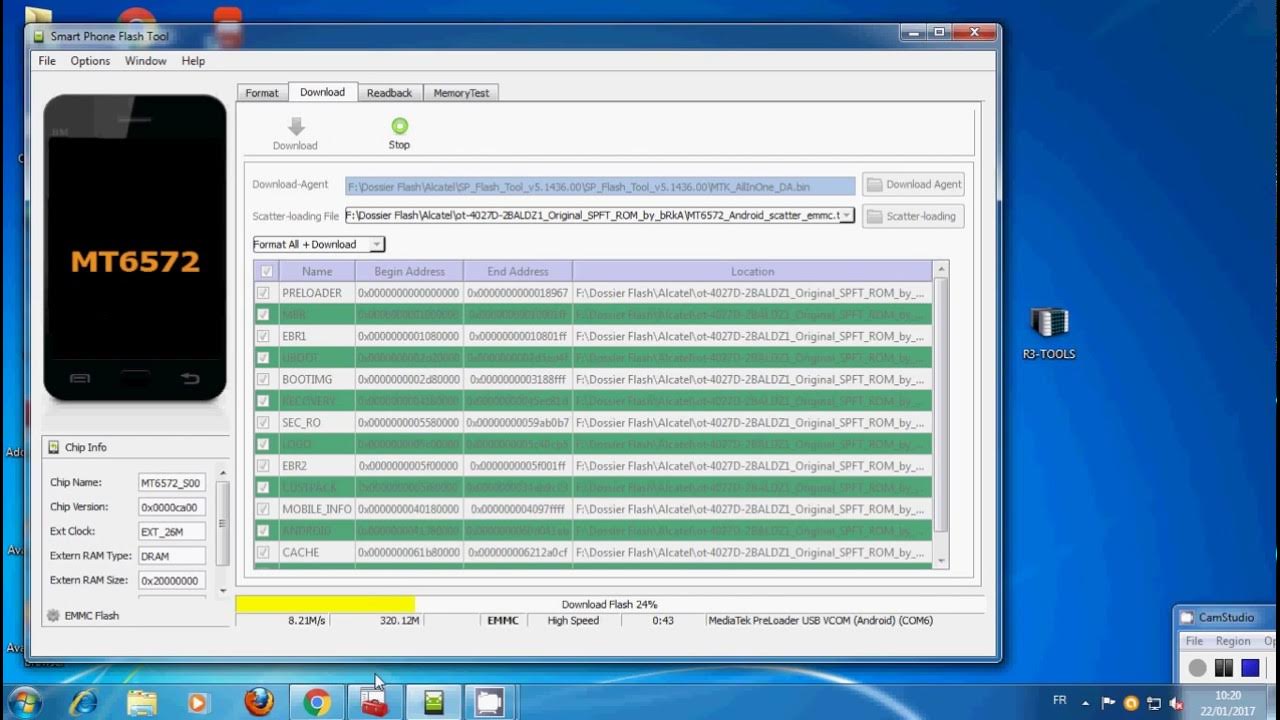Open the red toolbox taskbar app

pos(374,703)
